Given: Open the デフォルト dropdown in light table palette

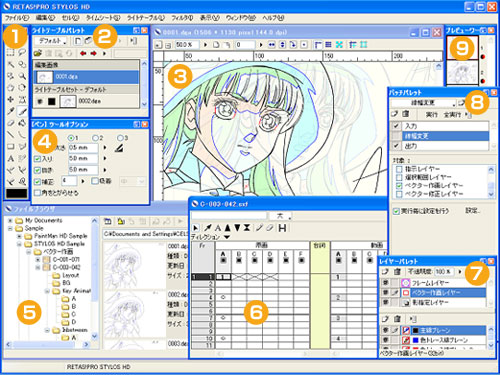Looking at the screenshot, I should [51, 41].
